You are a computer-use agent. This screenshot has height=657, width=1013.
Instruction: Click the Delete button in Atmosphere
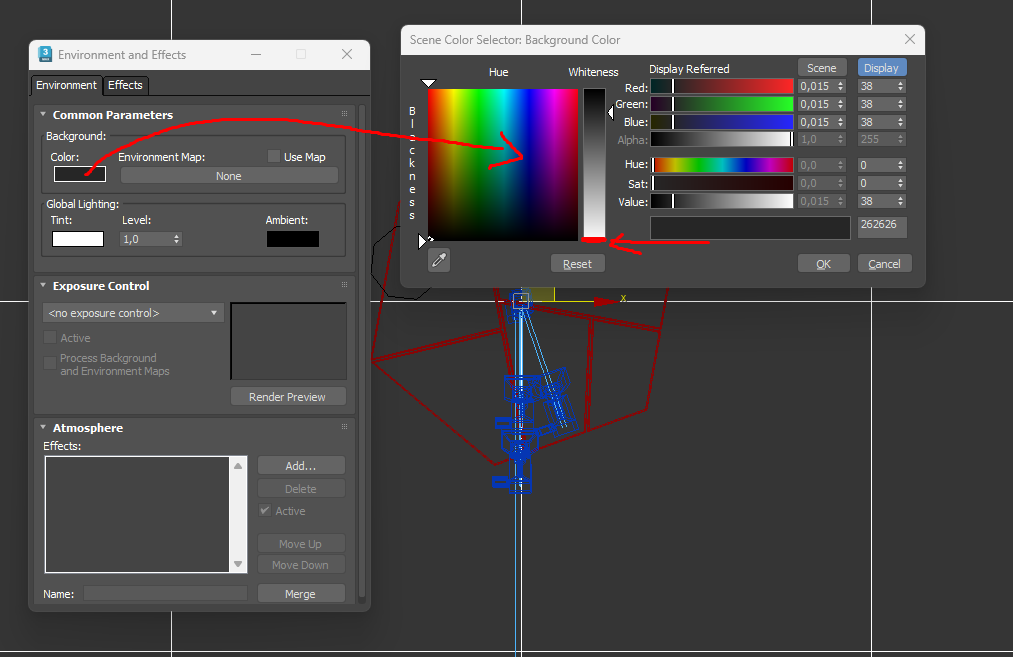300,489
